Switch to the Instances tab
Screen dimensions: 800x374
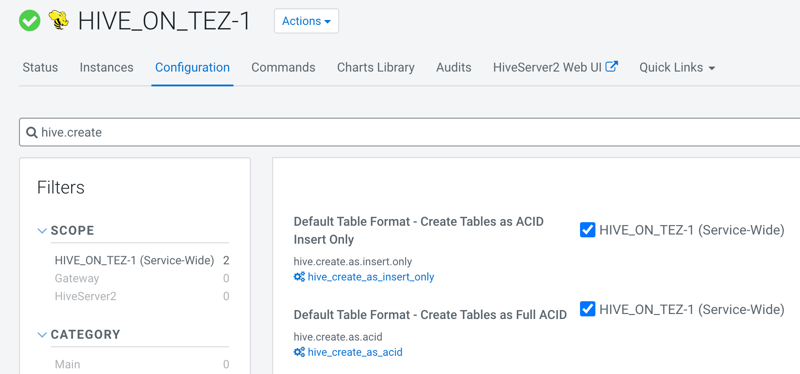[x=107, y=67]
